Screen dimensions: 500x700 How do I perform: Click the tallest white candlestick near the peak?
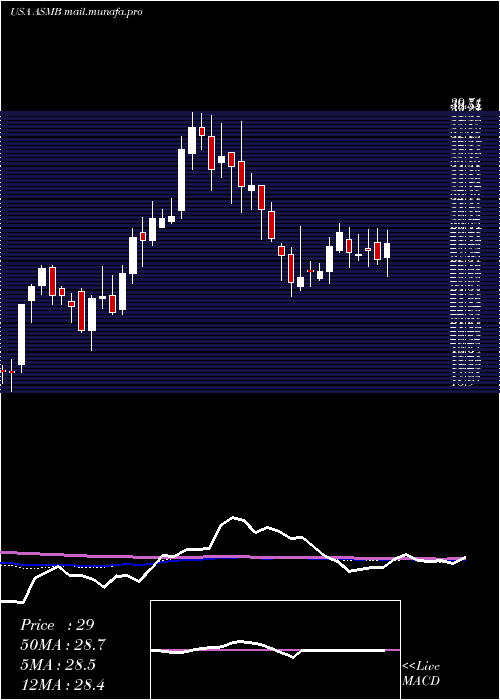click(x=181, y=180)
